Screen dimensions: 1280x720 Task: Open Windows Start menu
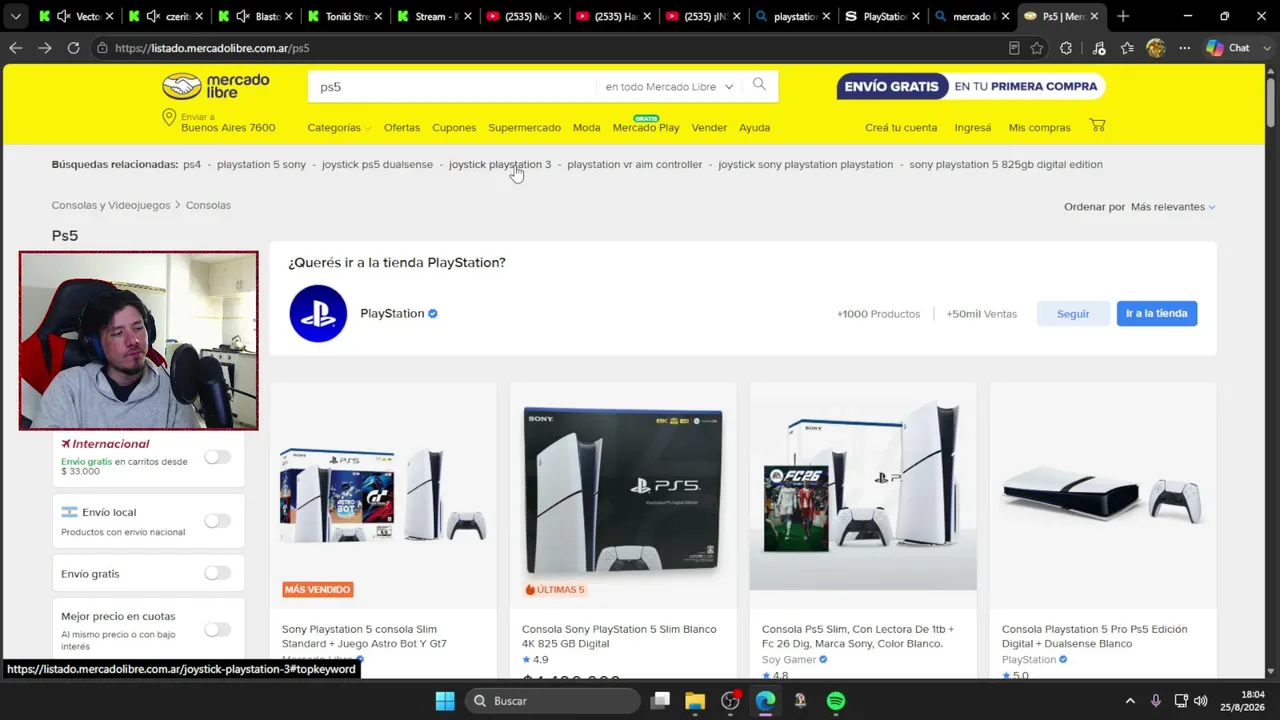click(445, 701)
